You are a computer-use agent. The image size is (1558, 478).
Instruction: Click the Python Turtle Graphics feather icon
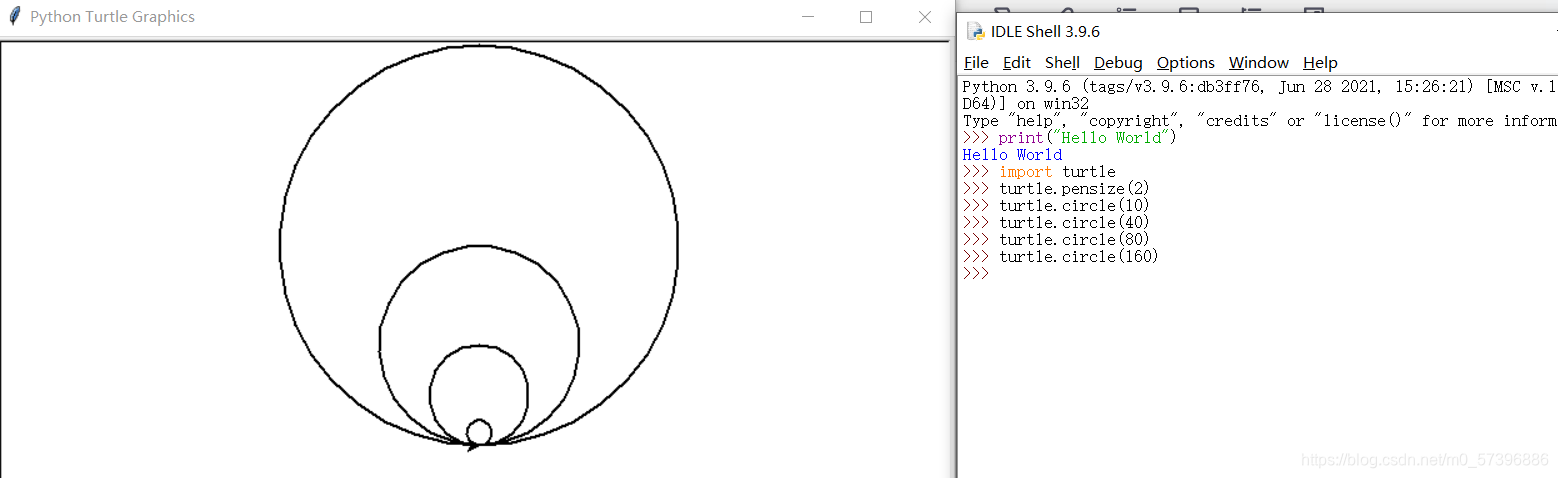(14, 17)
